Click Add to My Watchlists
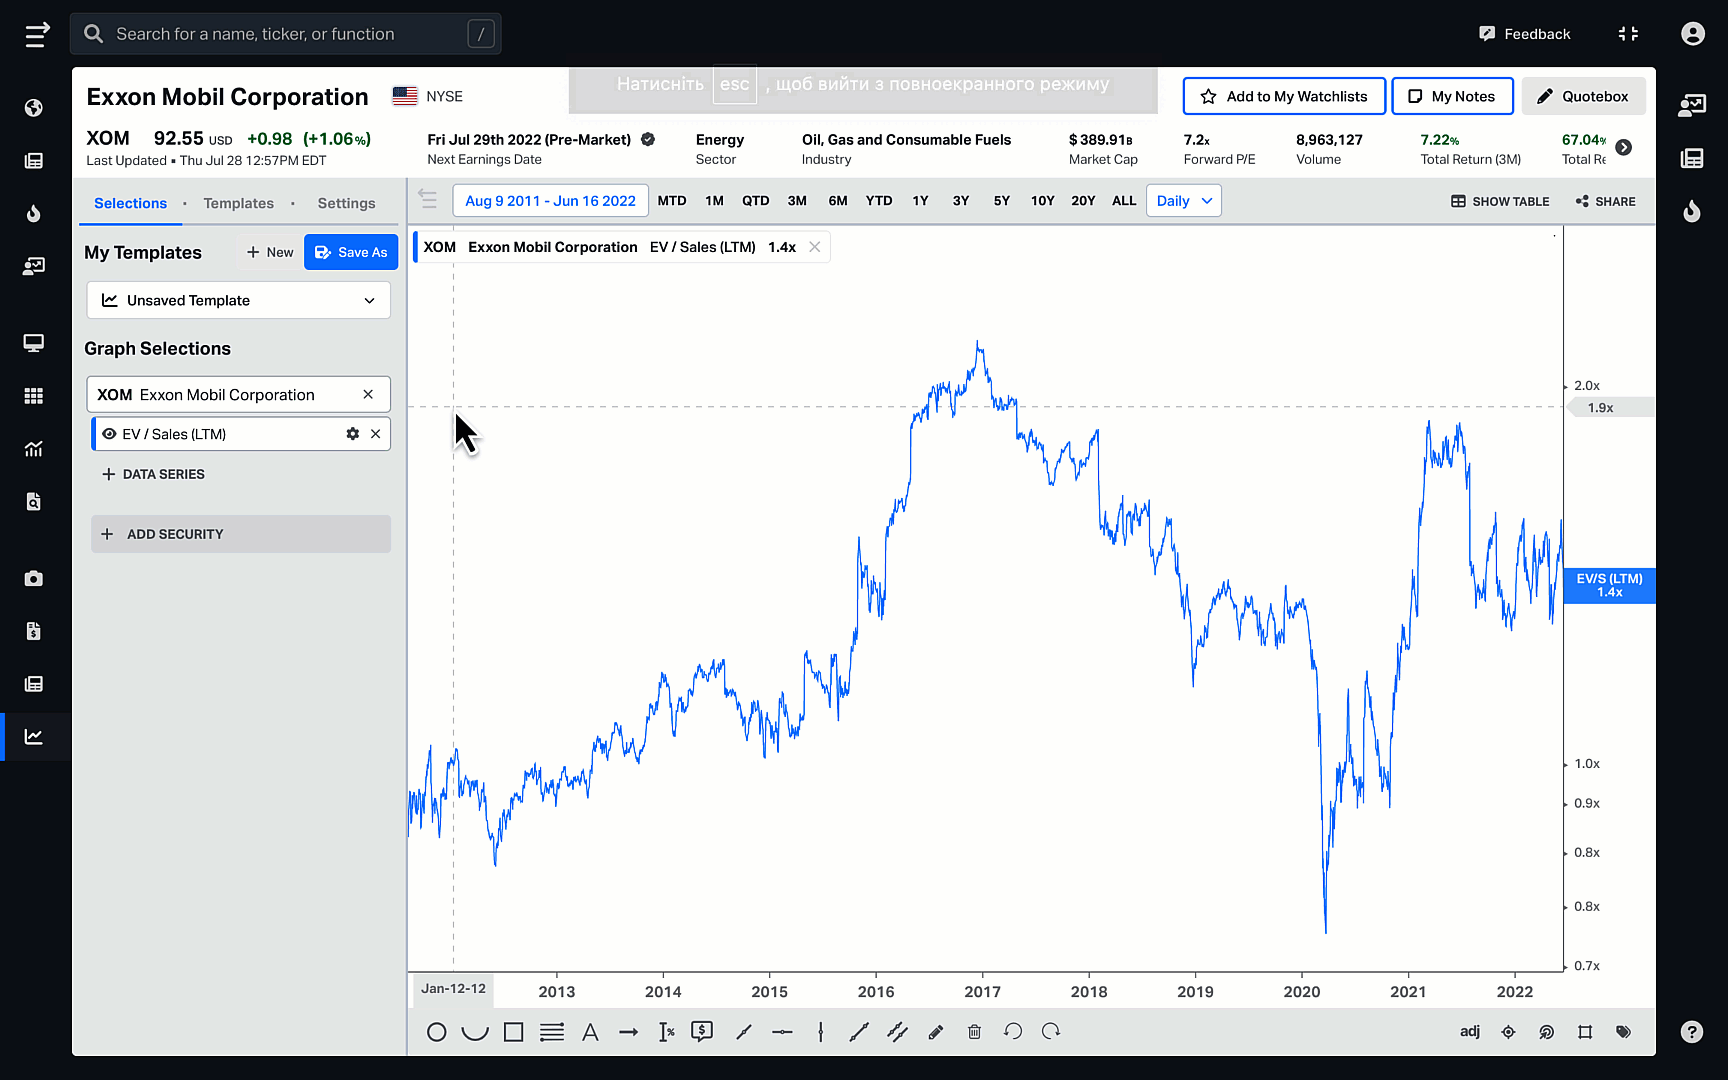Screen dimensions: 1728x1080 click(x=1284, y=96)
